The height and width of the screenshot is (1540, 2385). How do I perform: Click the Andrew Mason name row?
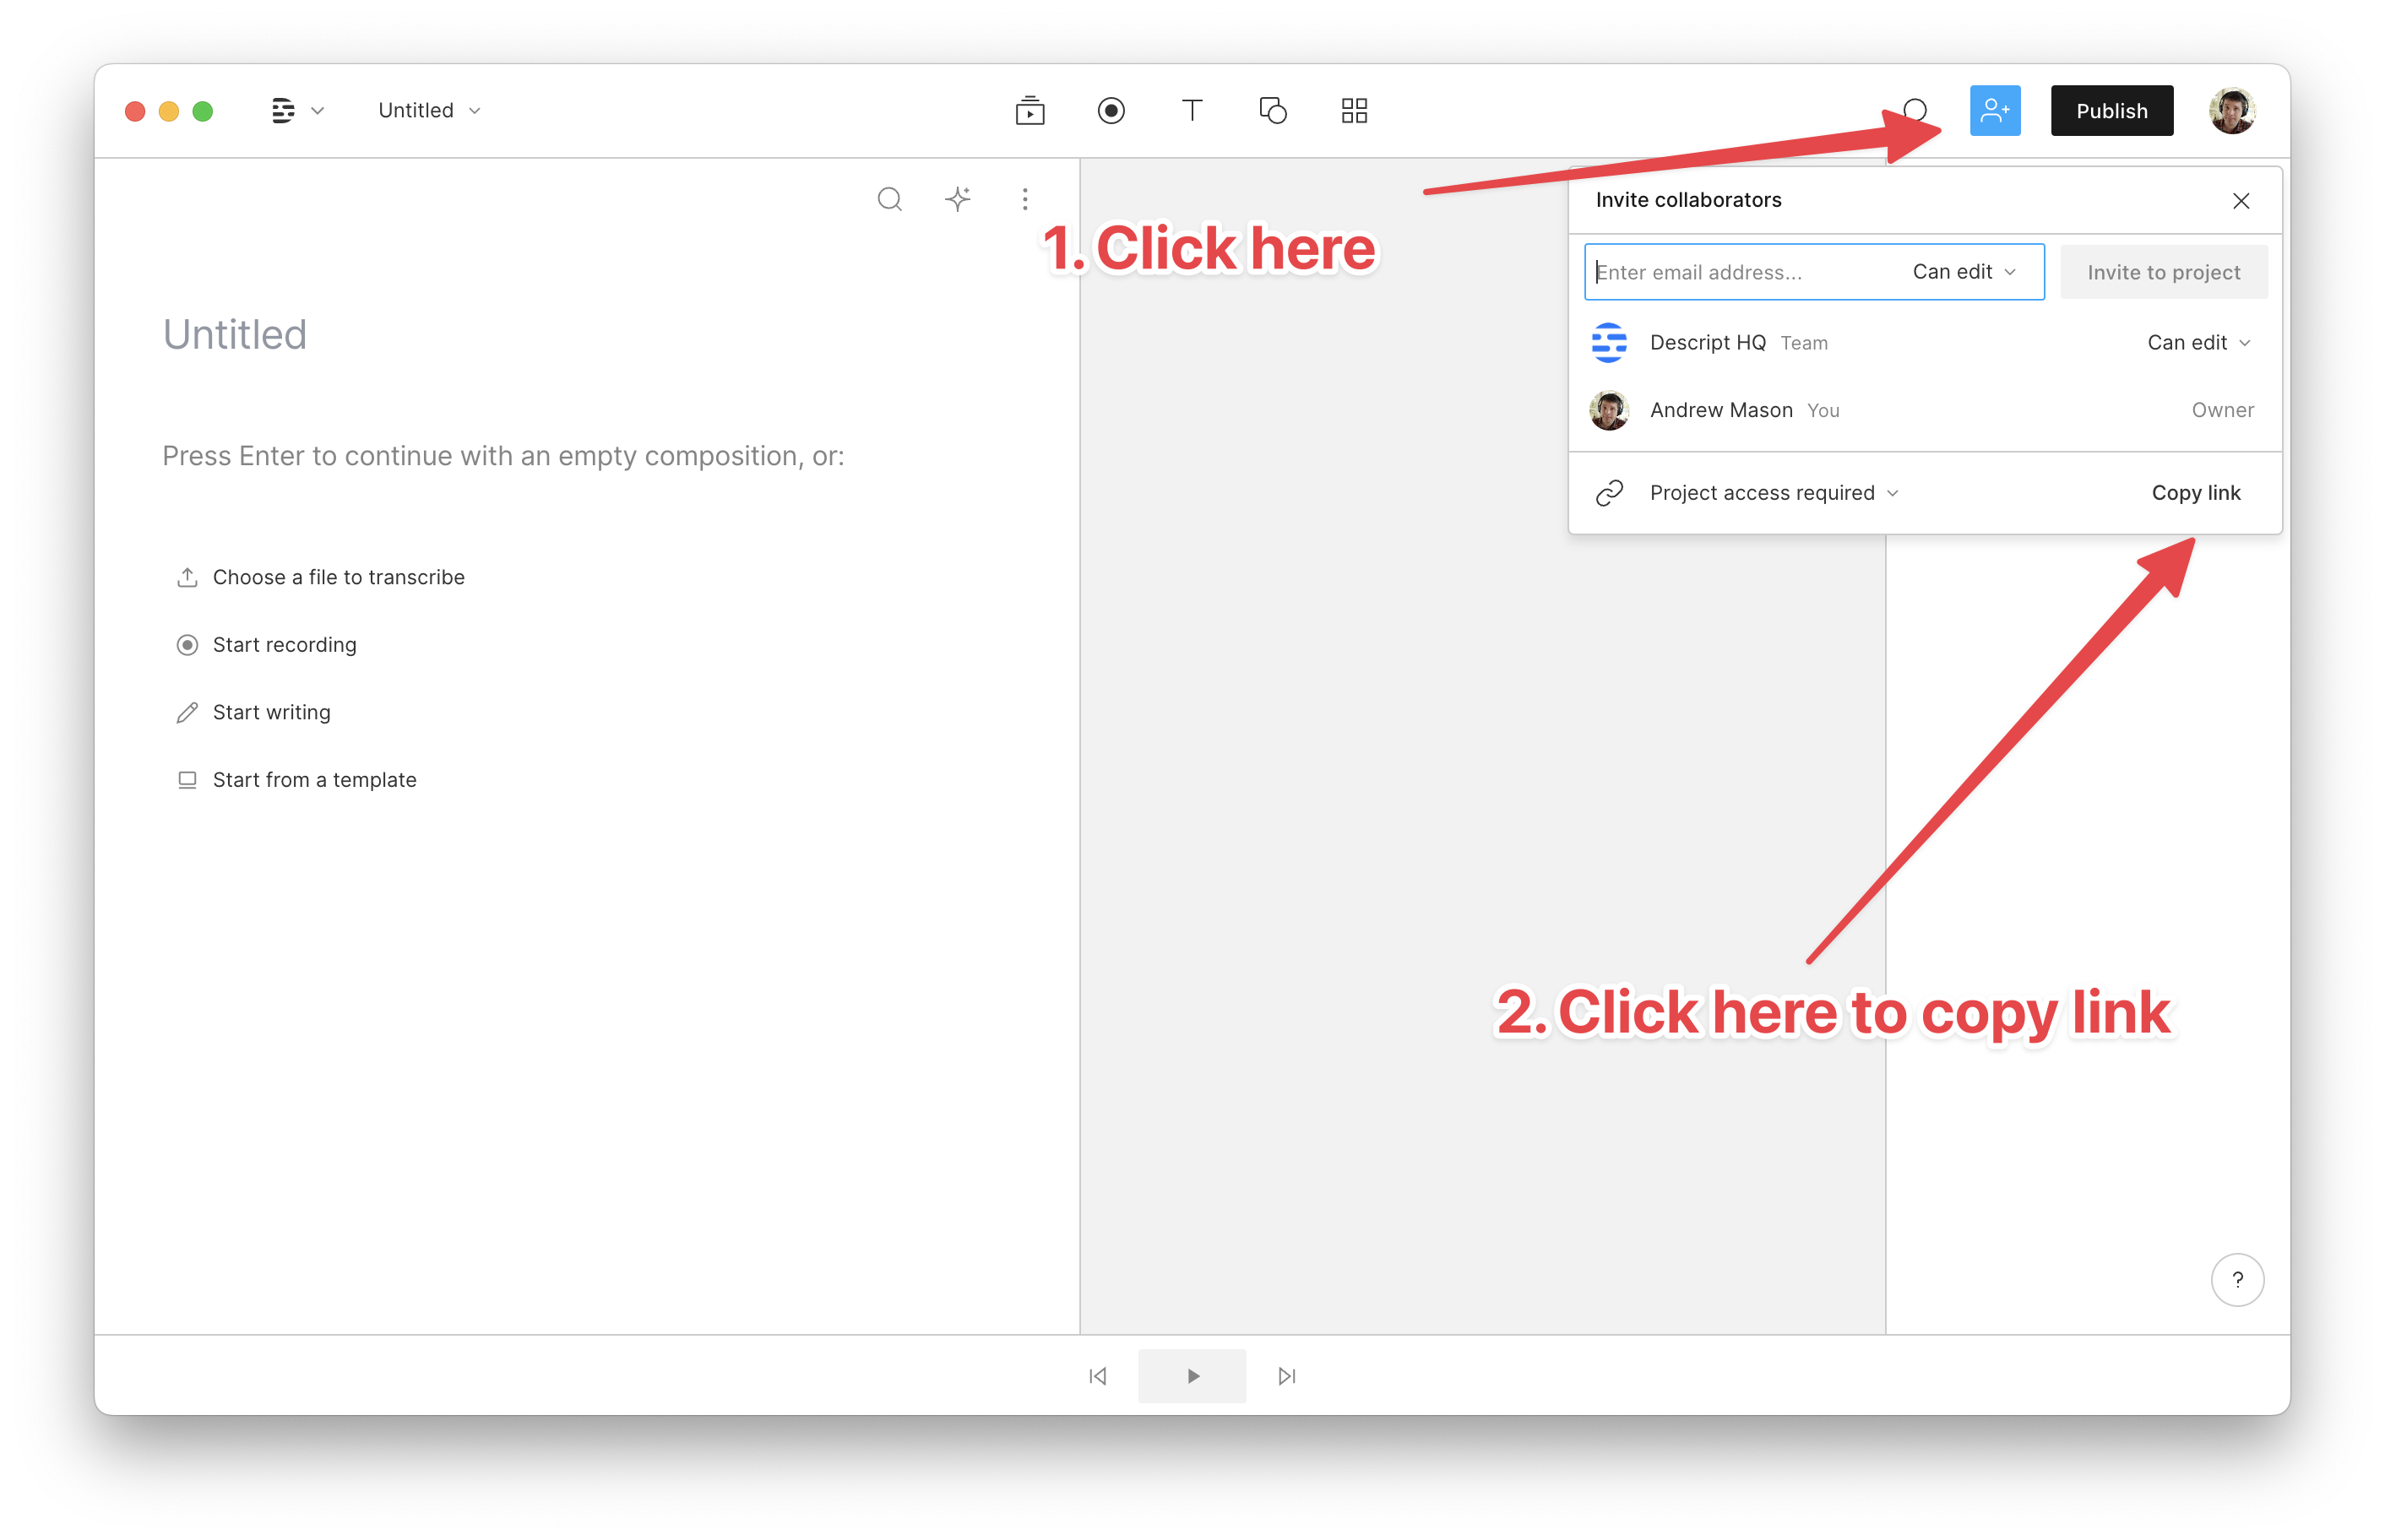(x=1924, y=410)
